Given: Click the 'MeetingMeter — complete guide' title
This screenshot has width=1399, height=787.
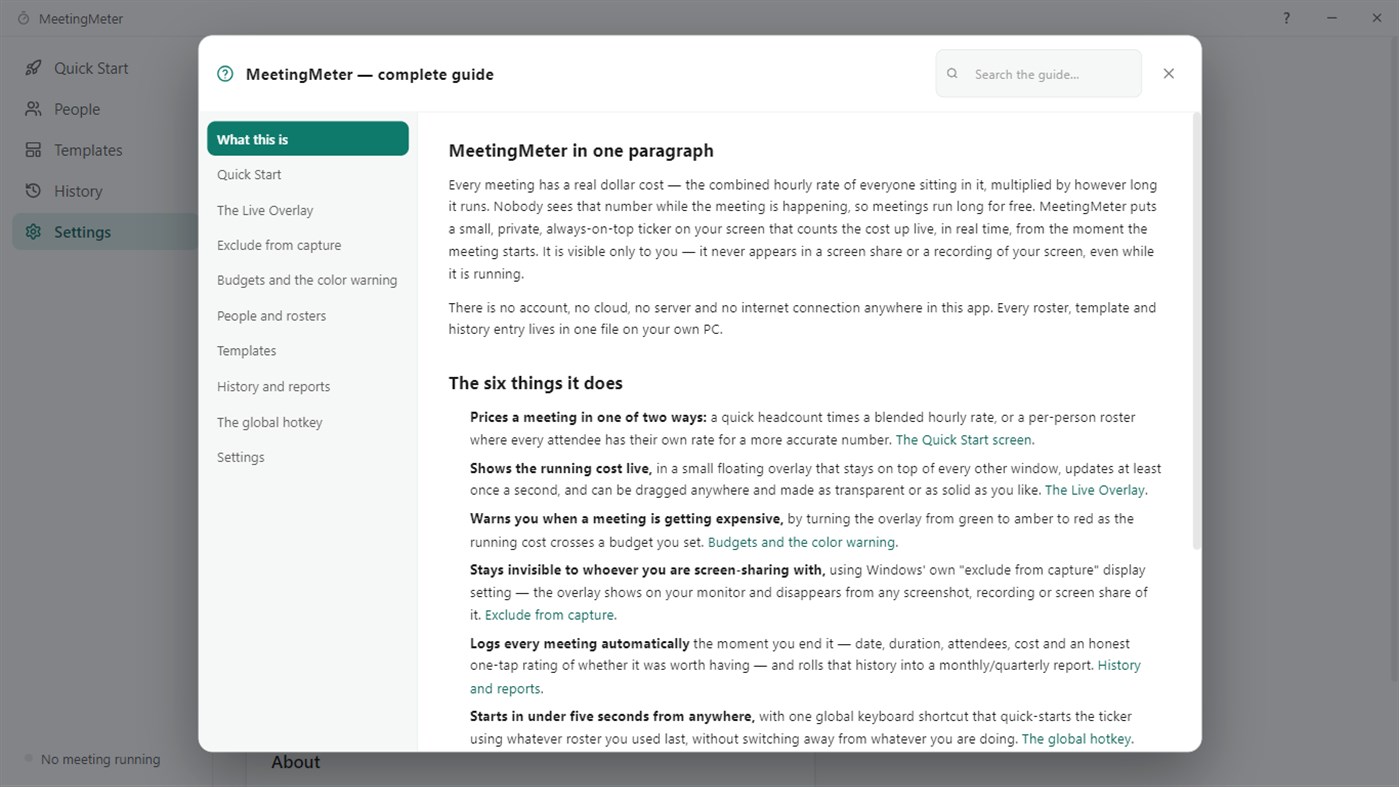Looking at the screenshot, I should (x=370, y=74).
